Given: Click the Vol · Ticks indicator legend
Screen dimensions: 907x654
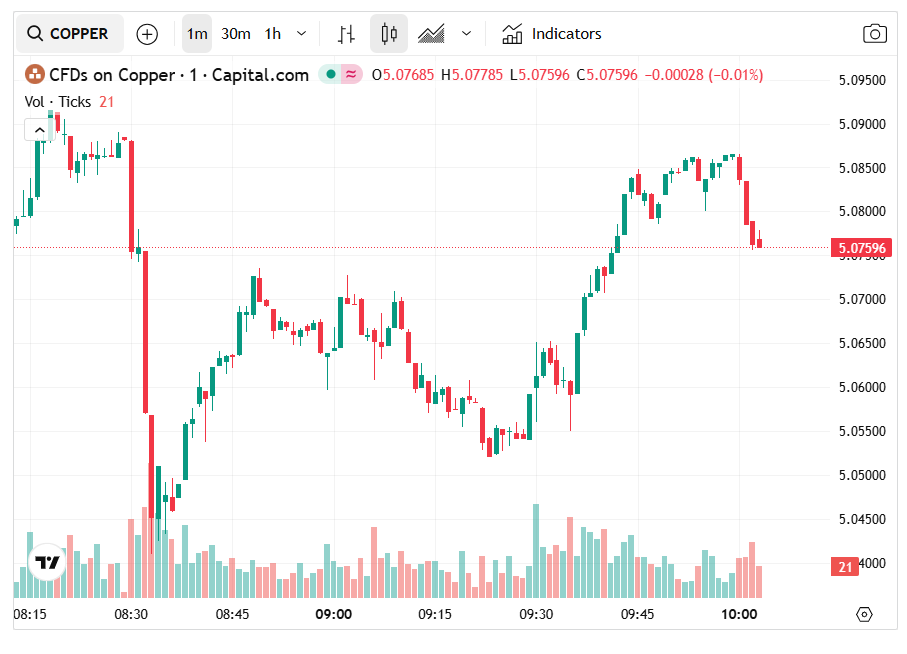Looking at the screenshot, I should click(58, 101).
